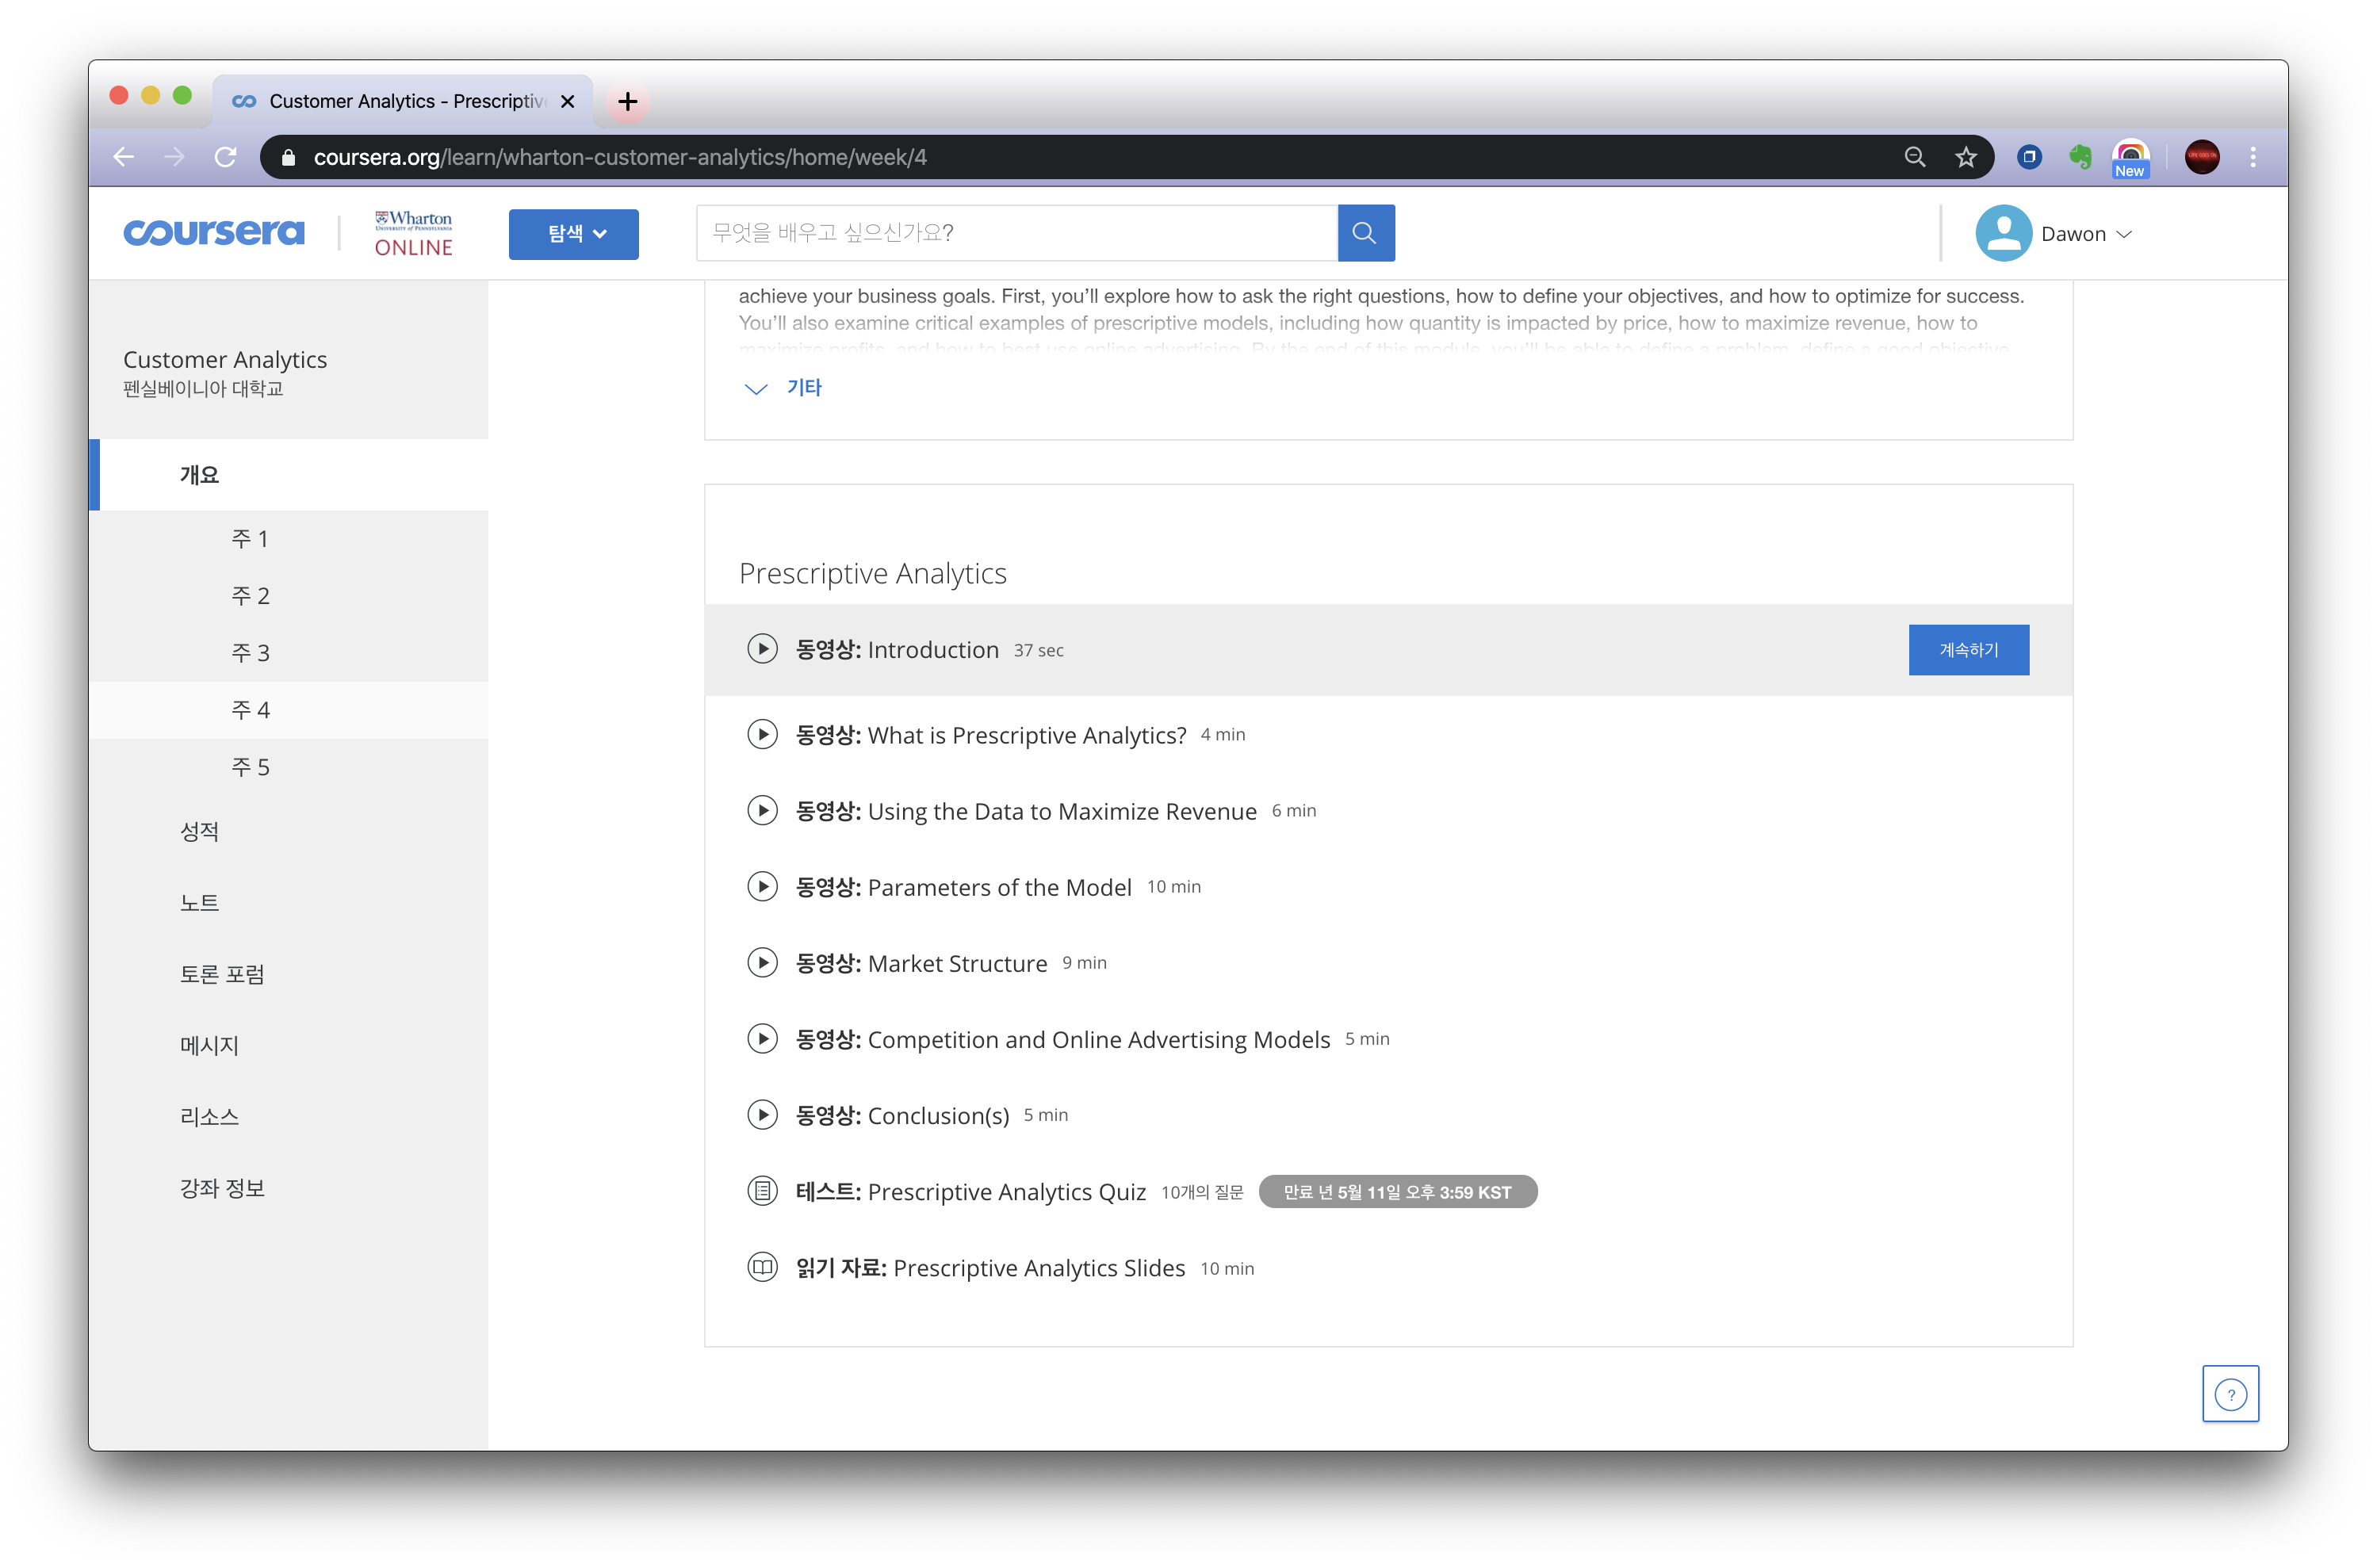
Task: Reload the page with refresh icon
Action: click(x=226, y=157)
